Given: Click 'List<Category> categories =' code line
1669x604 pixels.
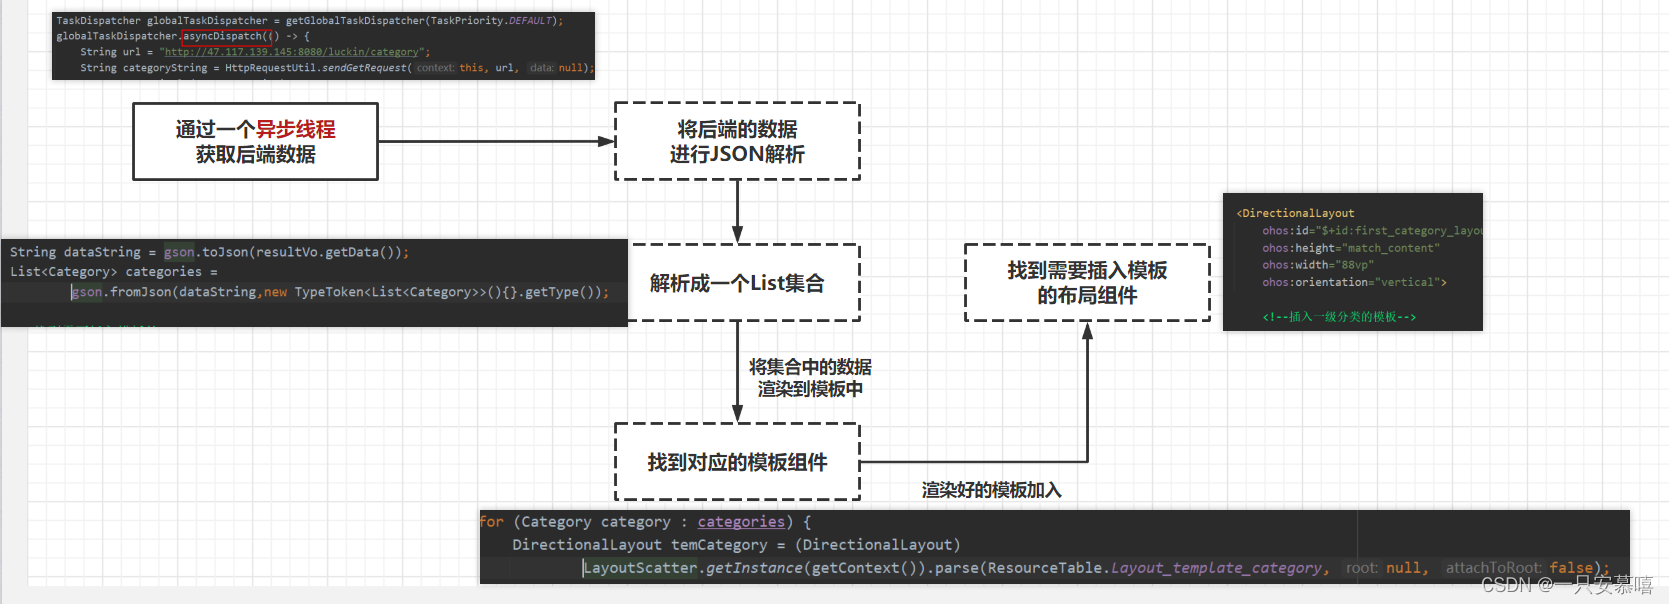Looking at the screenshot, I should click(x=114, y=272).
